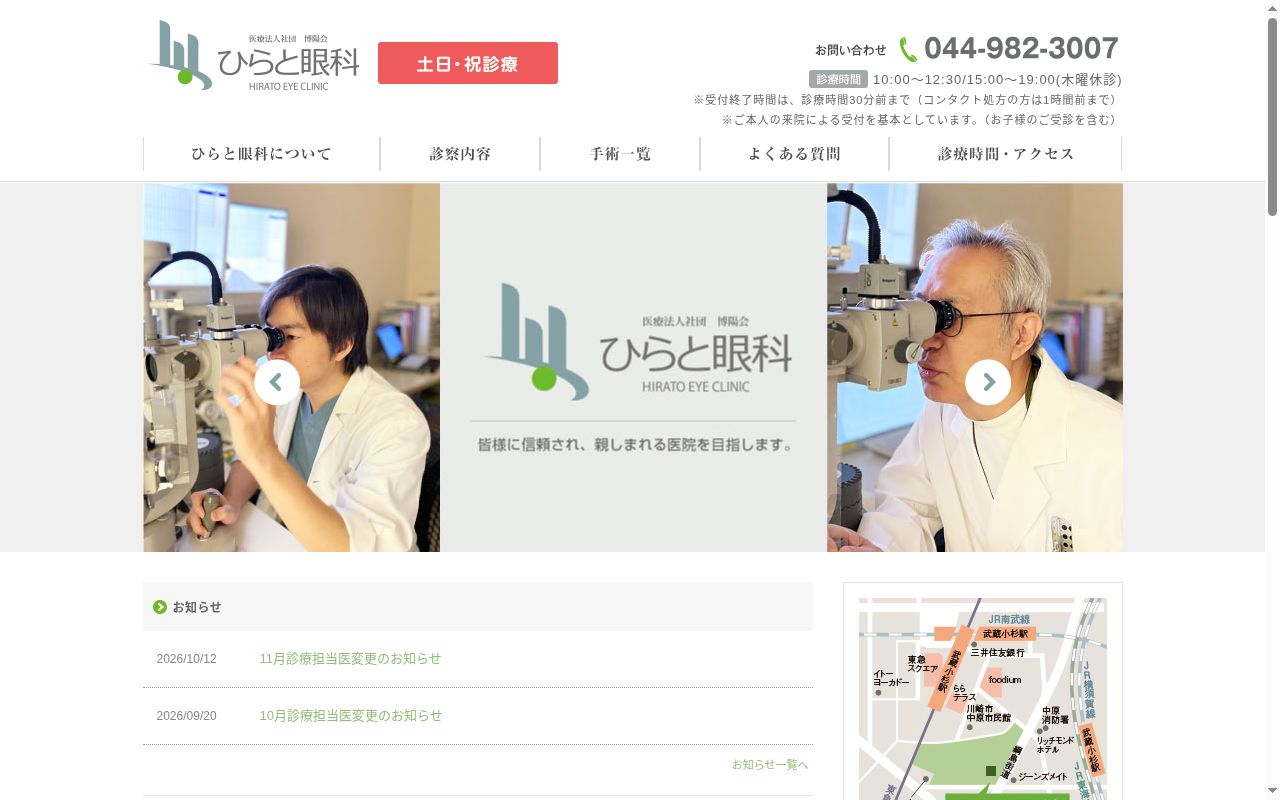Open 11月診療担当医変更のお知らせ link
The image size is (1280, 800).
(350, 659)
